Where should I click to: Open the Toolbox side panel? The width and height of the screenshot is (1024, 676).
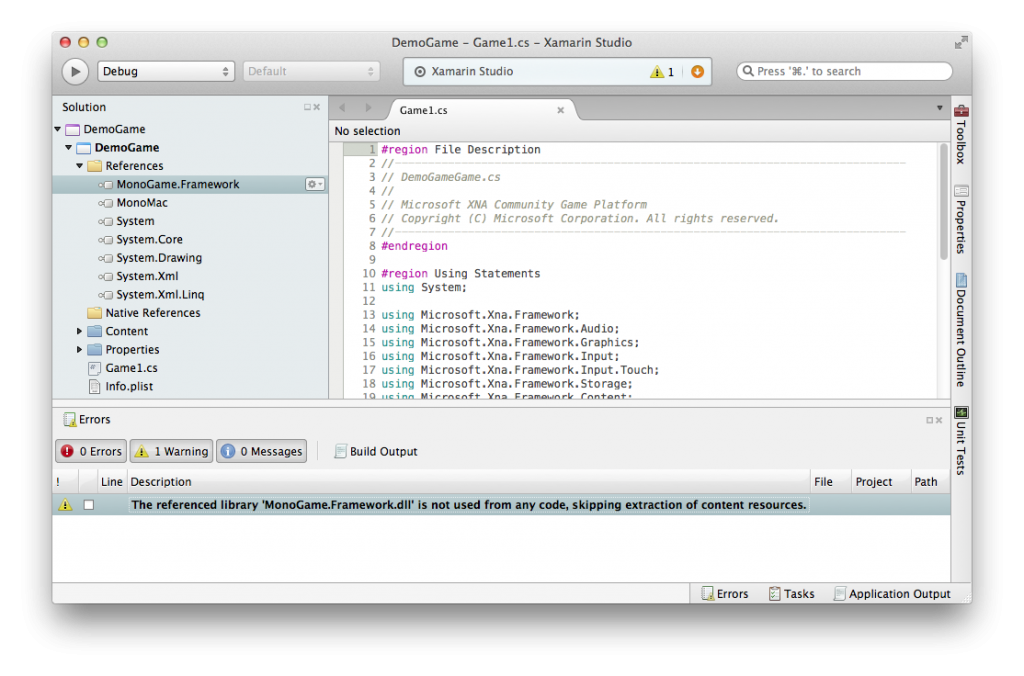click(961, 134)
